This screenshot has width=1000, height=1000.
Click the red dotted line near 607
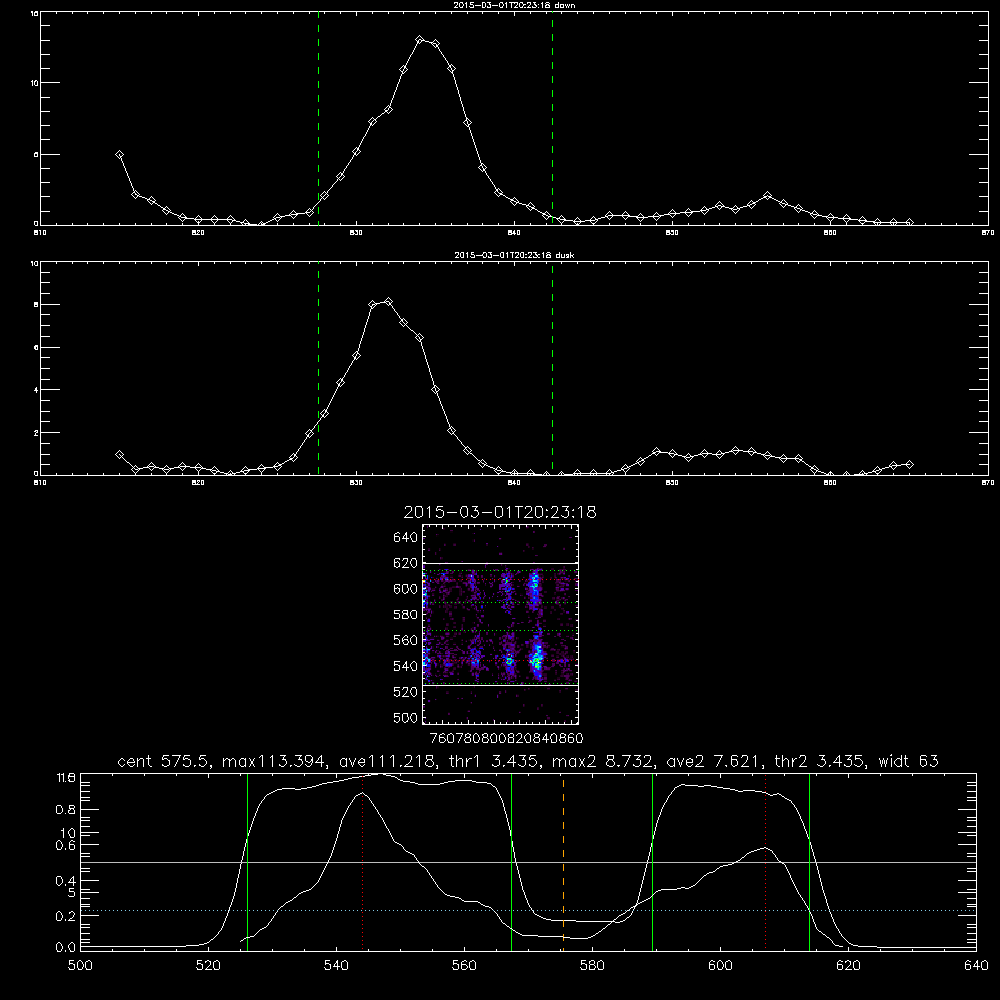(765, 862)
